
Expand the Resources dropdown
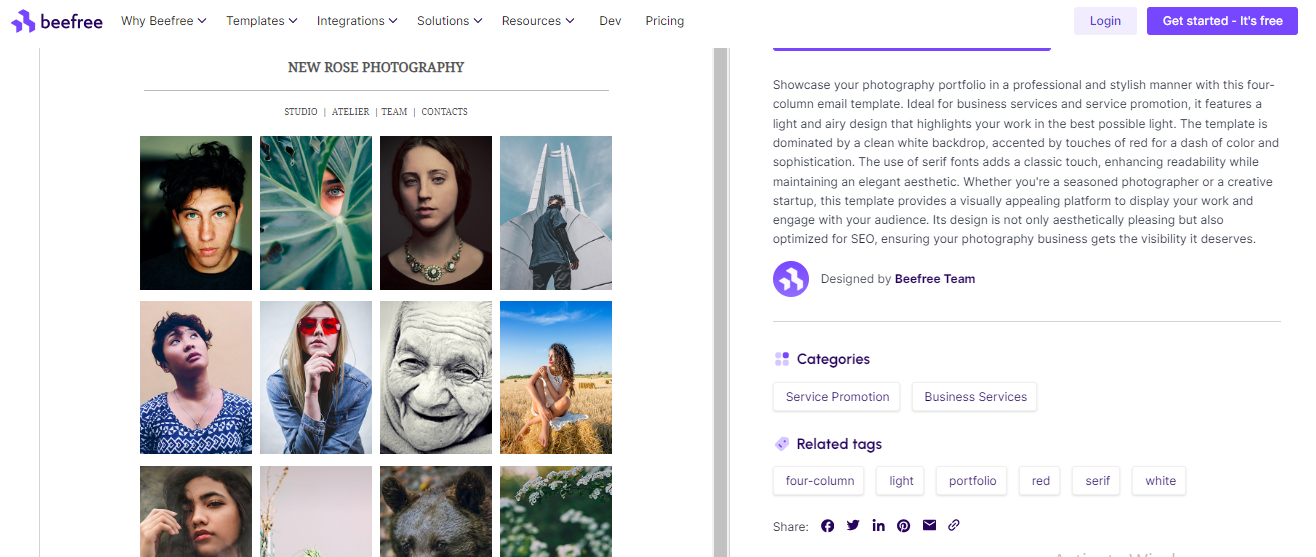pyautogui.click(x=538, y=21)
